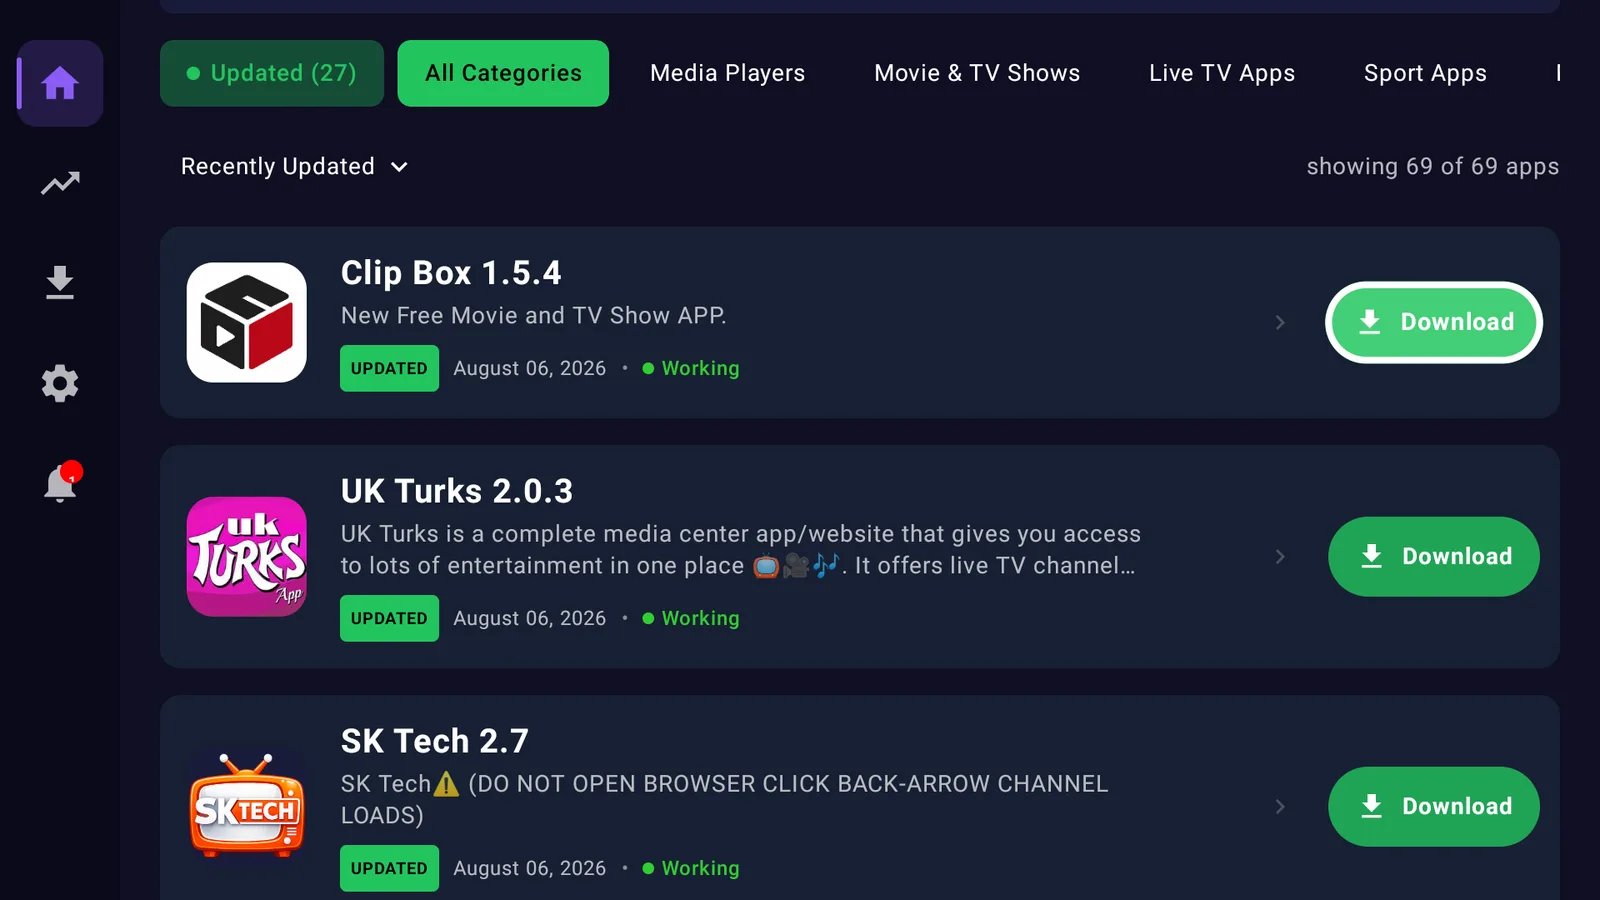Image resolution: width=1600 pixels, height=900 pixels.
Task: Open the settings gear icon
Action: 60,383
